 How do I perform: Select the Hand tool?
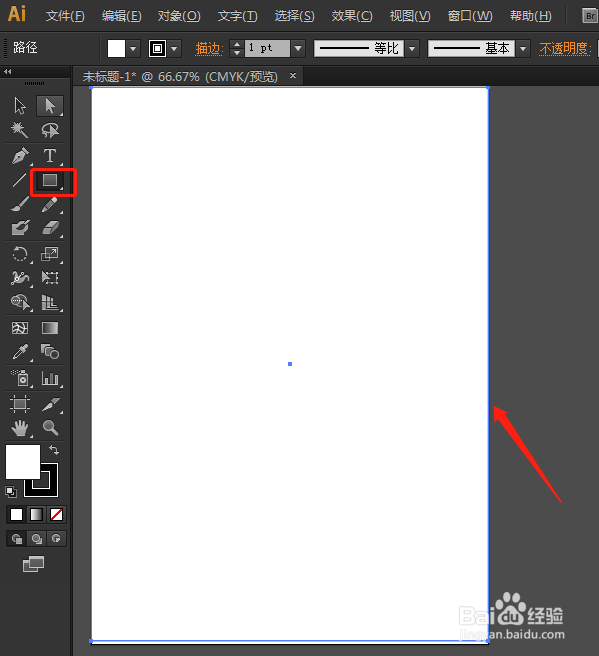(x=20, y=428)
